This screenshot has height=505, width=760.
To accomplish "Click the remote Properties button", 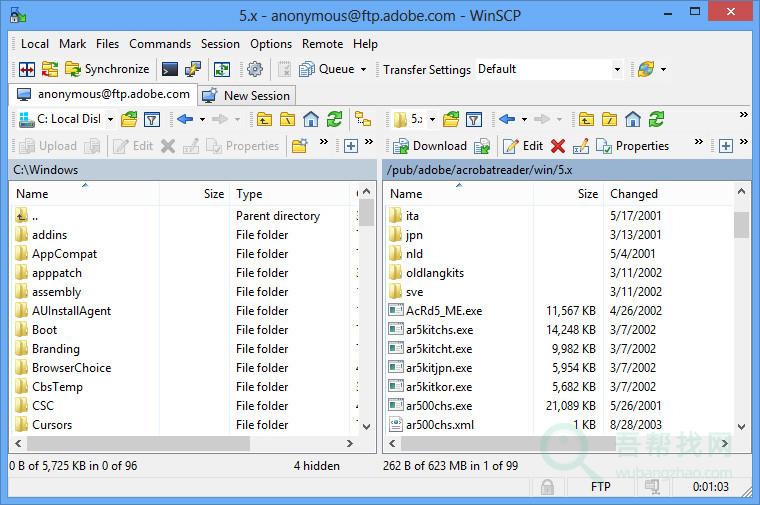I will 633,146.
